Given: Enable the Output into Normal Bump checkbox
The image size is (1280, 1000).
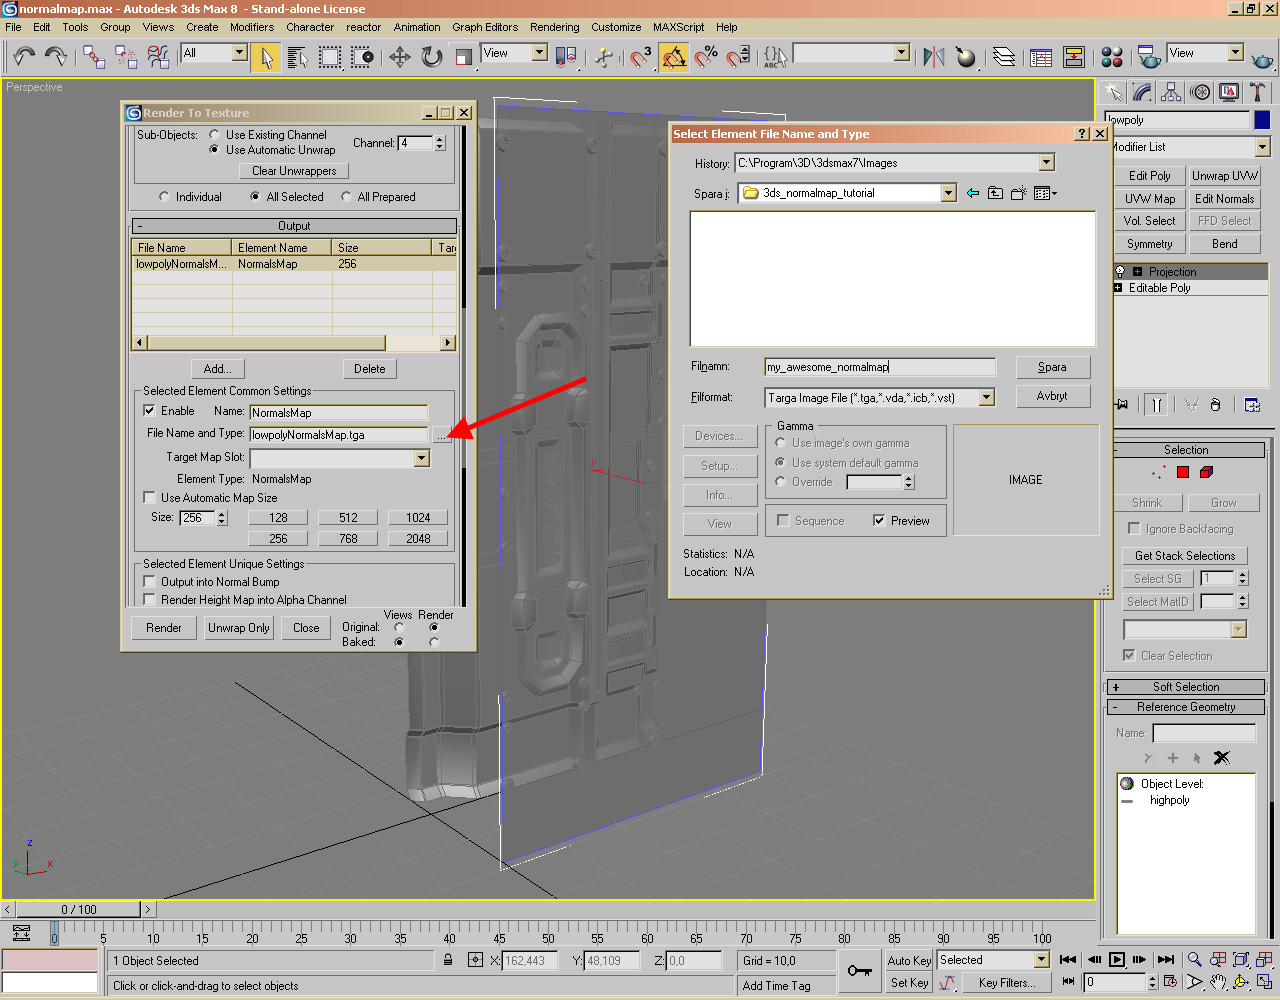Looking at the screenshot, I should point(150,581).
